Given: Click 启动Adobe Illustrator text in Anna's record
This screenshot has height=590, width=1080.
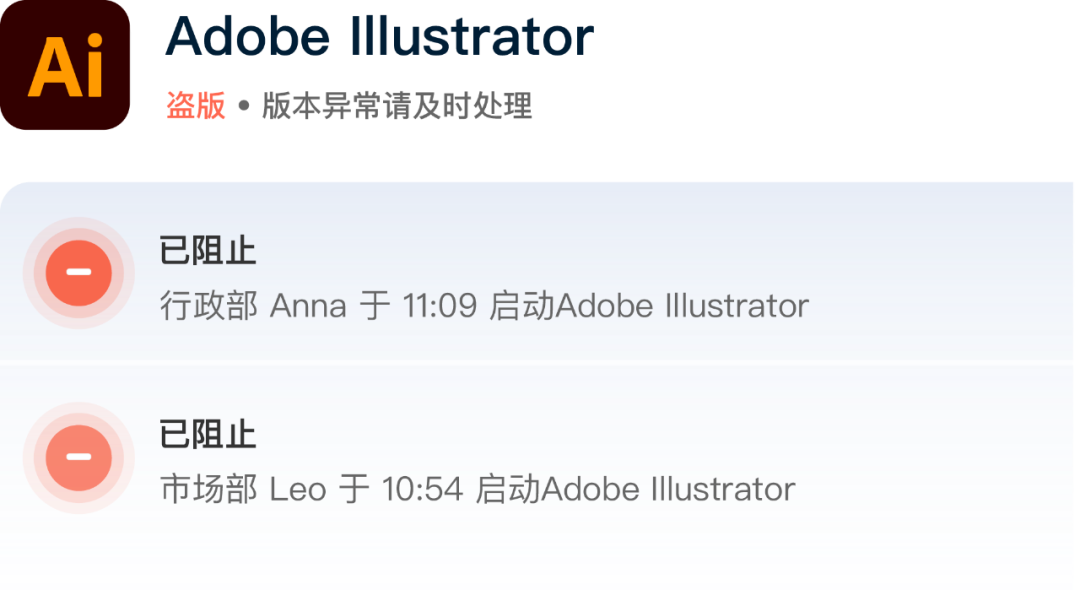Looking at the screenshot, I should click(x=648, y=306).
